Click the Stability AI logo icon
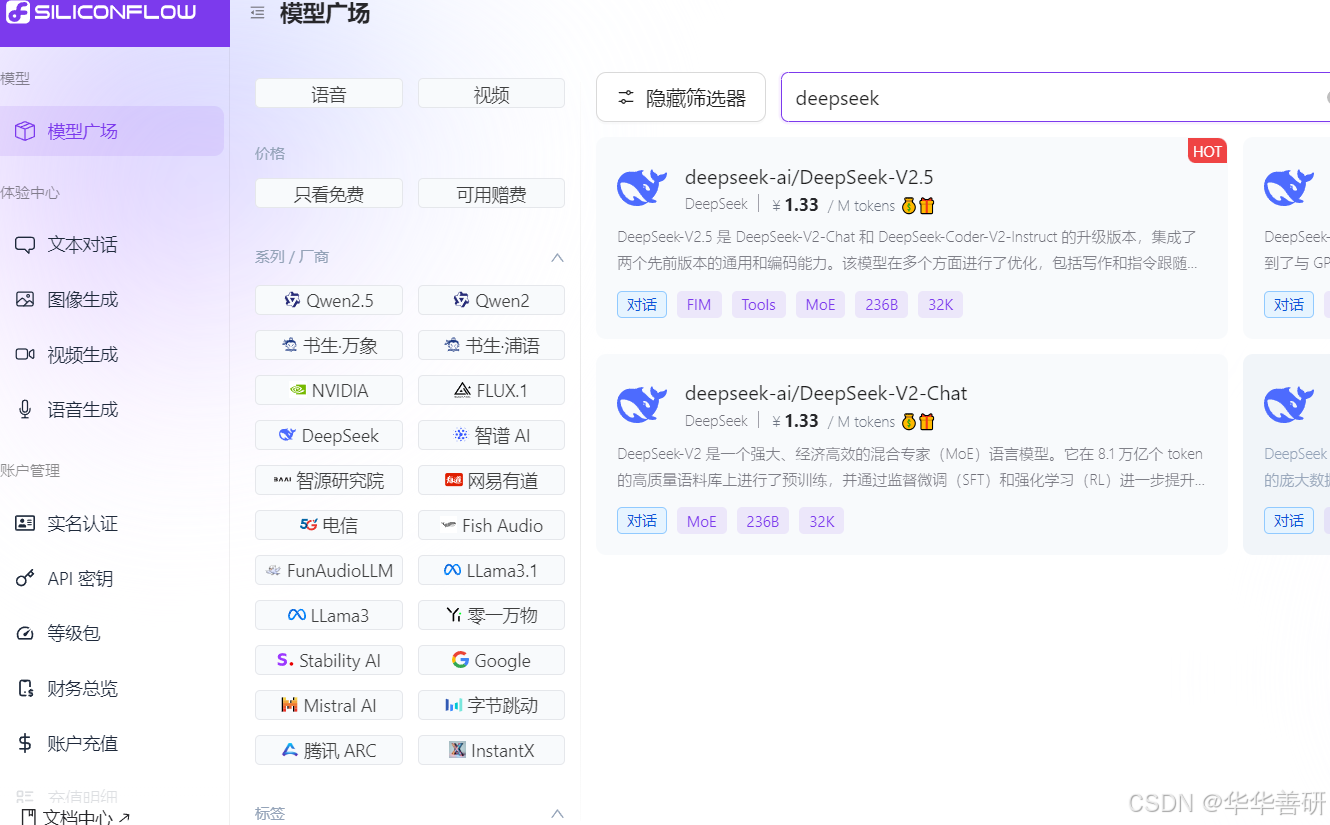1330x825 pixels. [x=285, y=660]
